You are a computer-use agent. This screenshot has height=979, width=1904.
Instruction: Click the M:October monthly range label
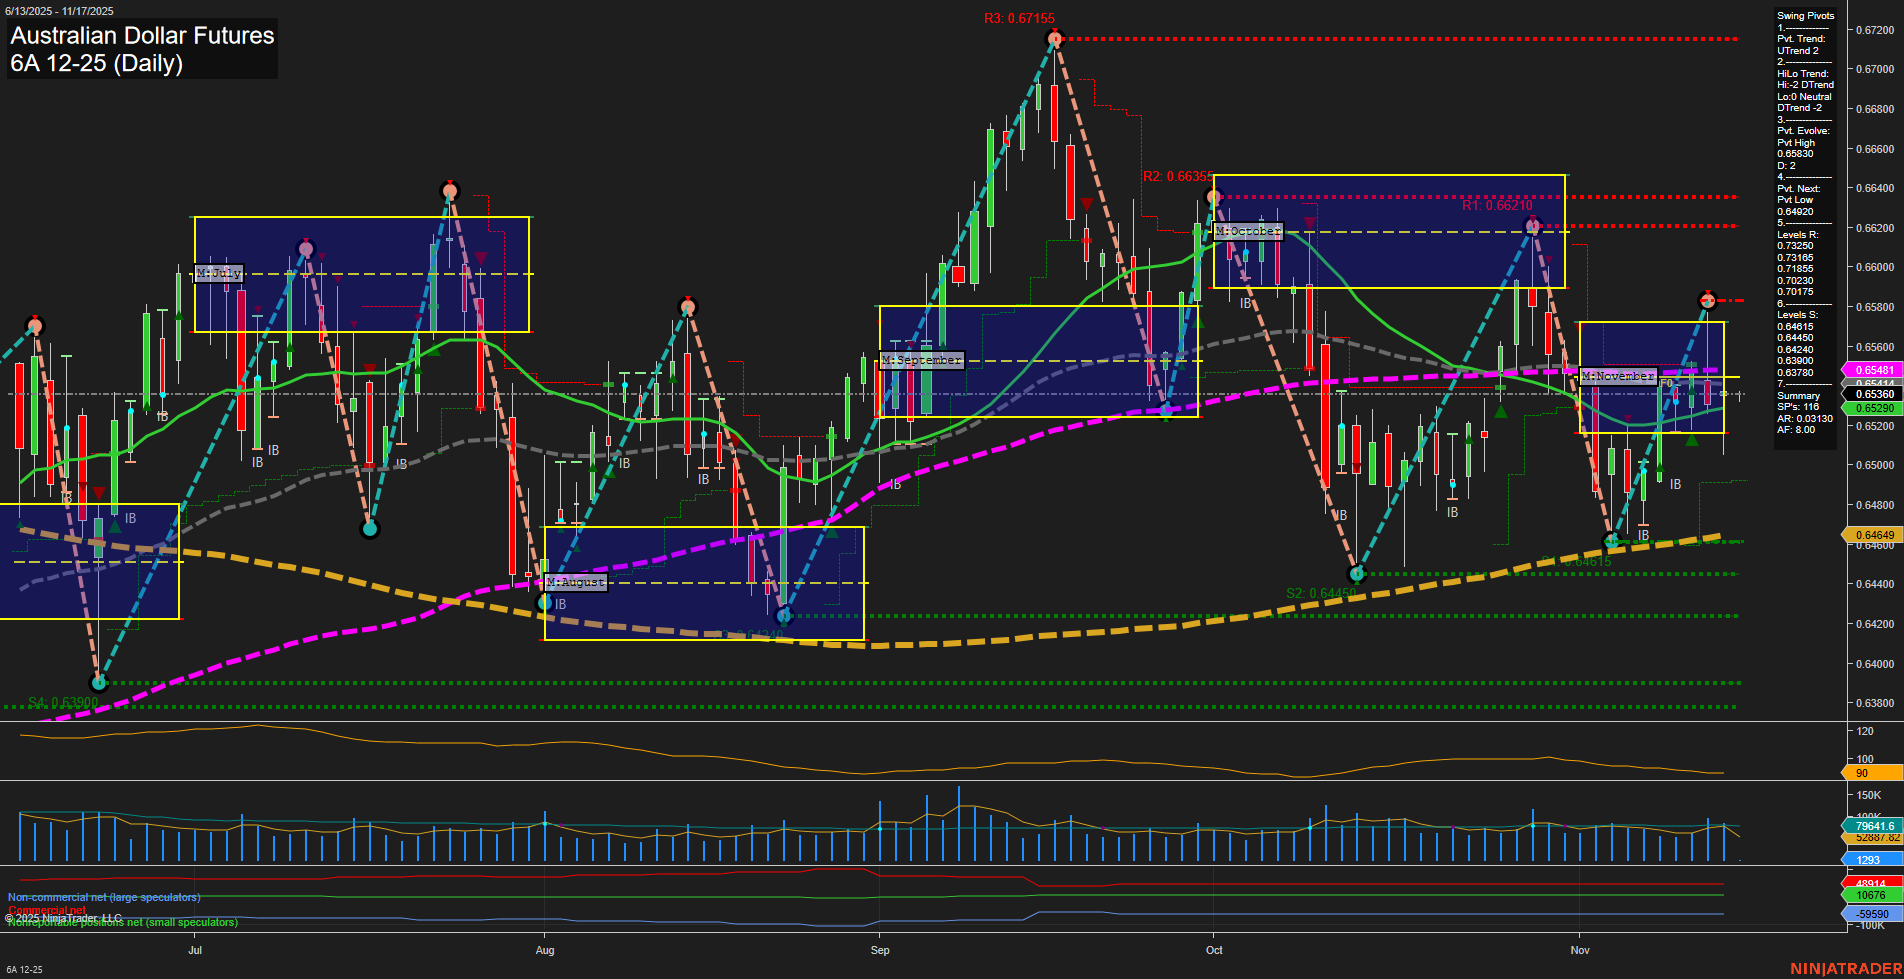[x=1247, y=231]
